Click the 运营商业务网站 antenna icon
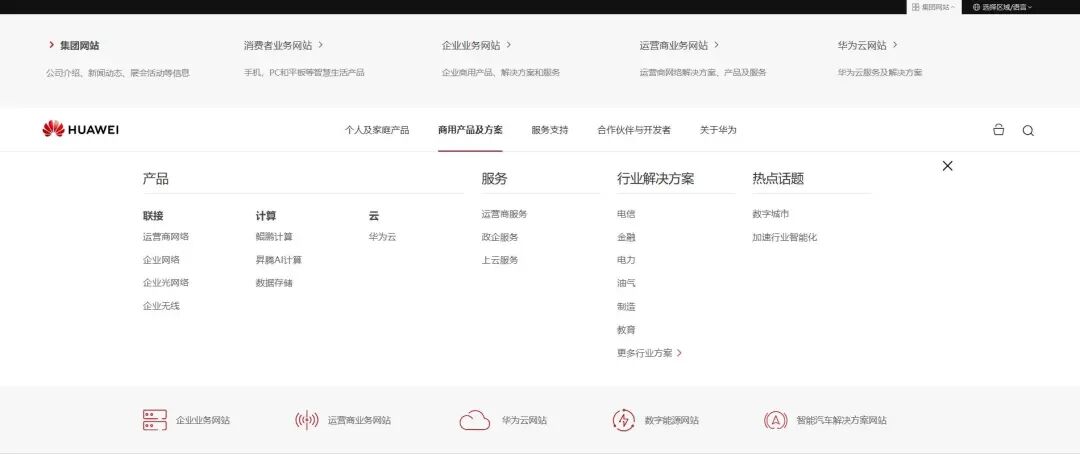This screenshot has height=454, width=1080. click(x=307, y=420)
